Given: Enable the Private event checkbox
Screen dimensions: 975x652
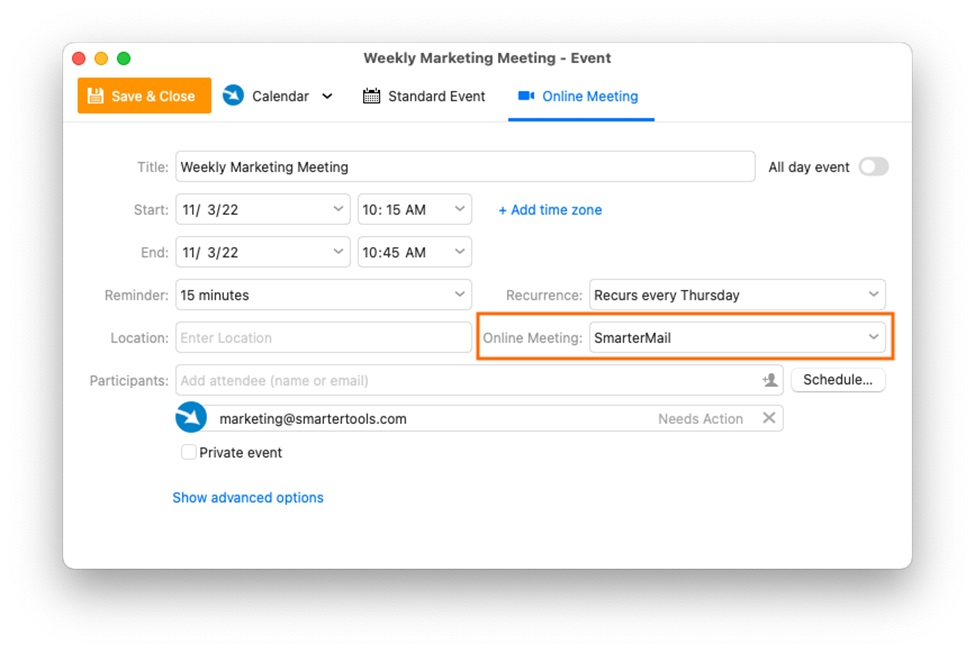Looking at the screenshot, I should [188, 452].
